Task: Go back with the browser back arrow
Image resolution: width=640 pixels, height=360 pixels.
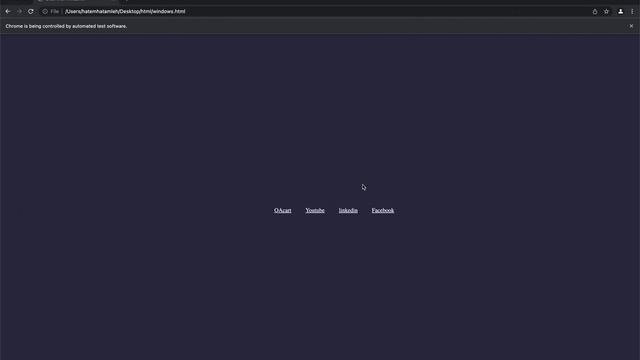Action: point(8,11)
